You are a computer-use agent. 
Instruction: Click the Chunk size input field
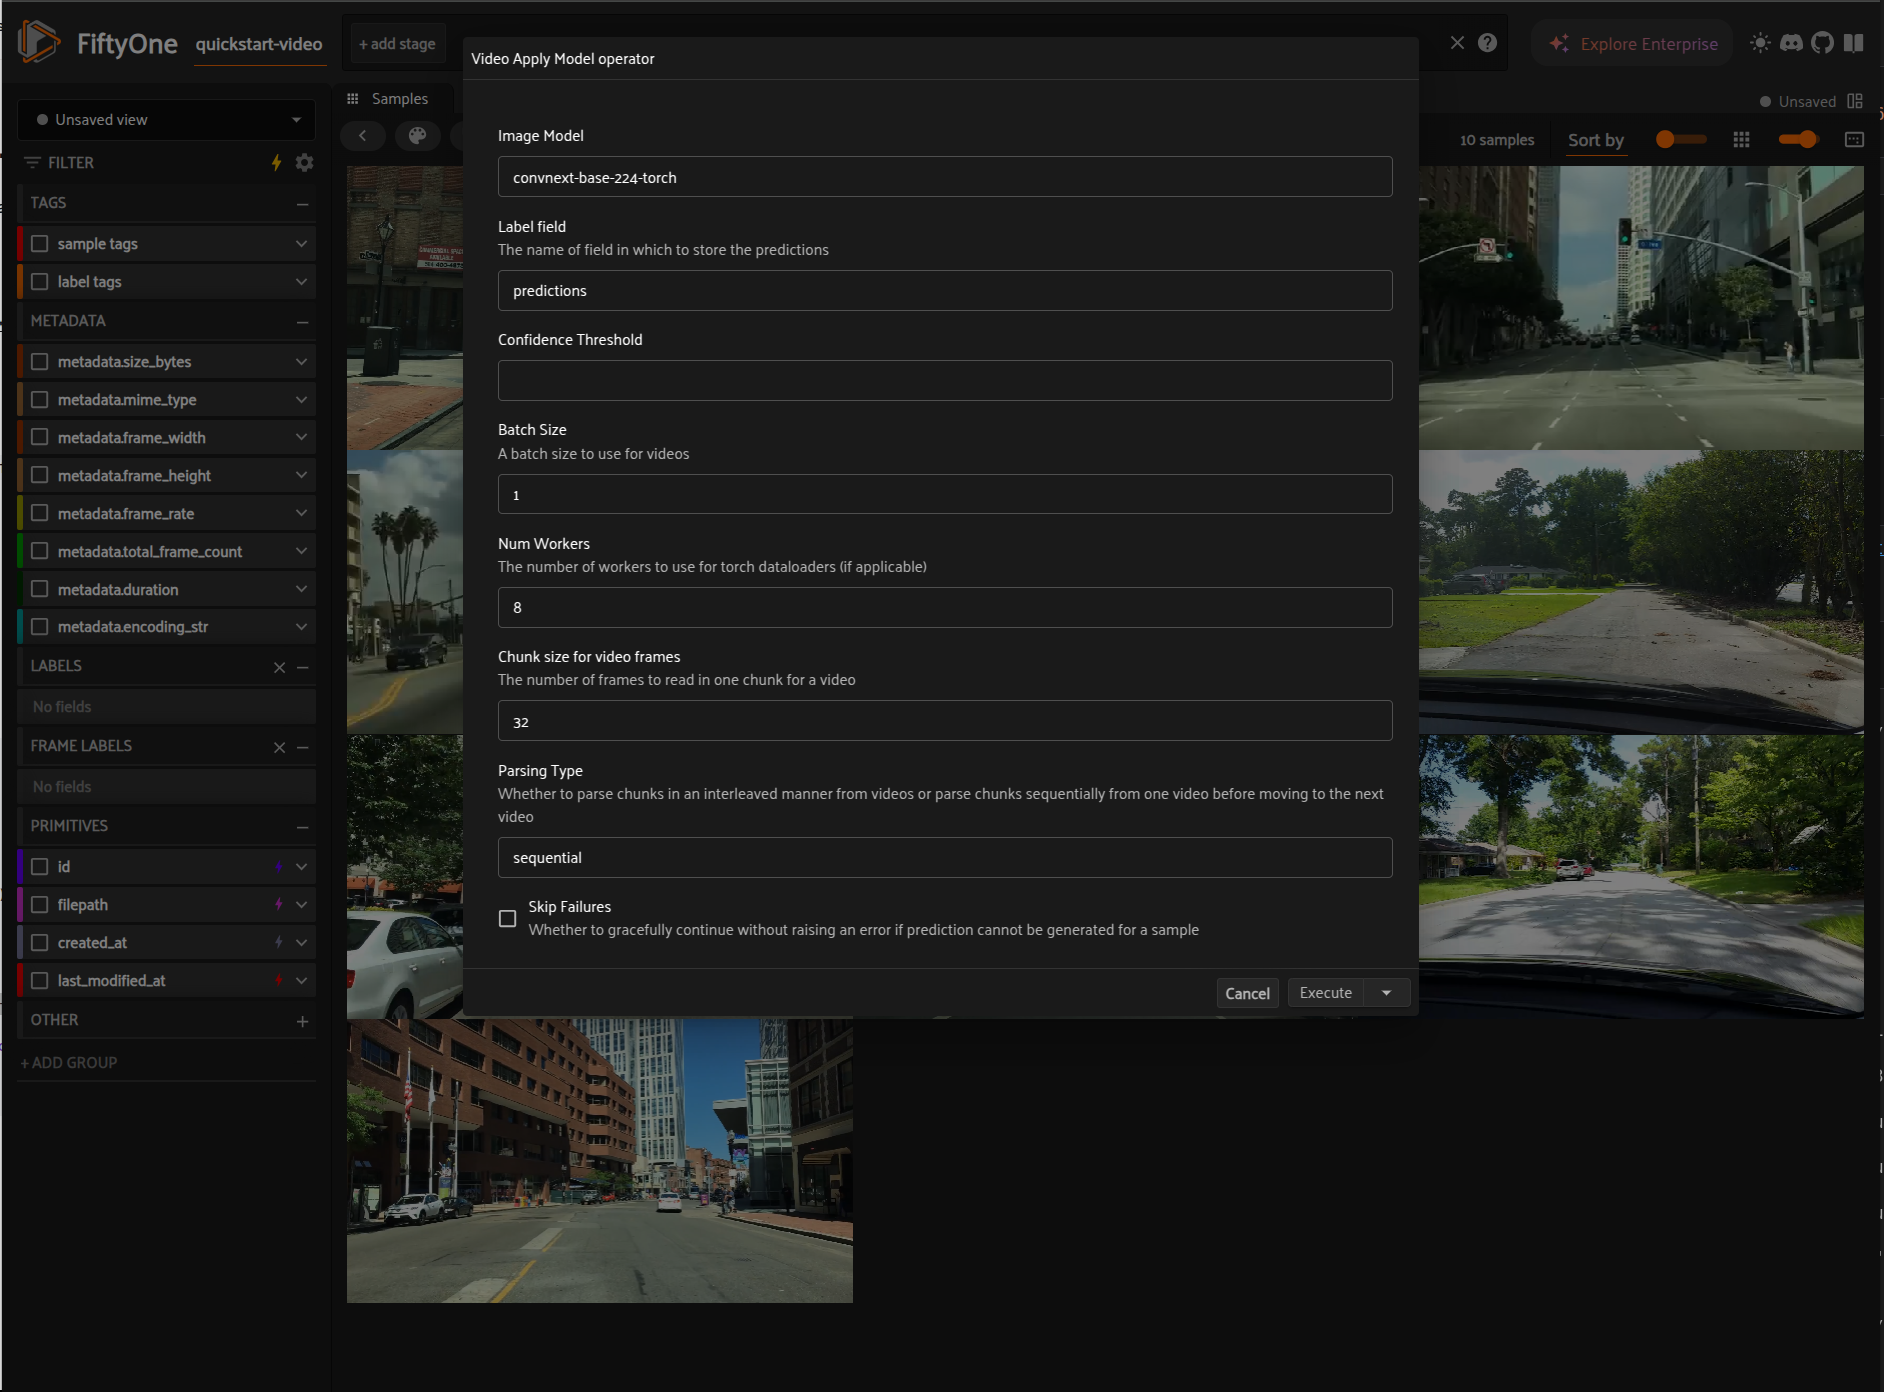[945, 721]
